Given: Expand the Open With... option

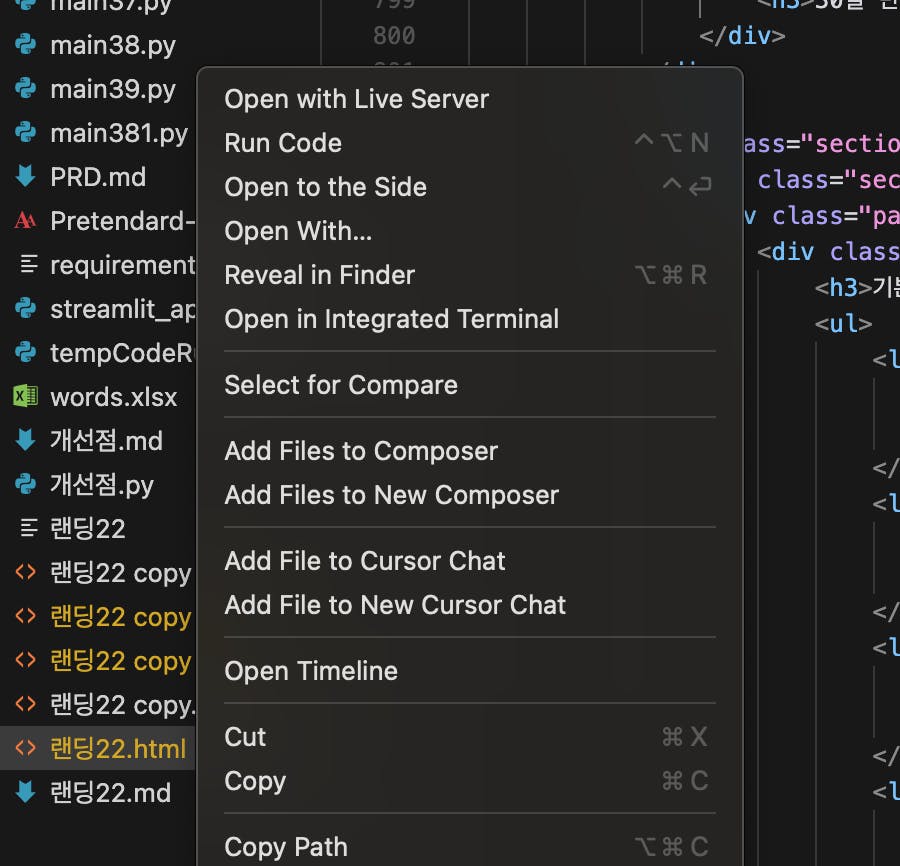Looking at the screenshot, I should (x=298, y=231).
